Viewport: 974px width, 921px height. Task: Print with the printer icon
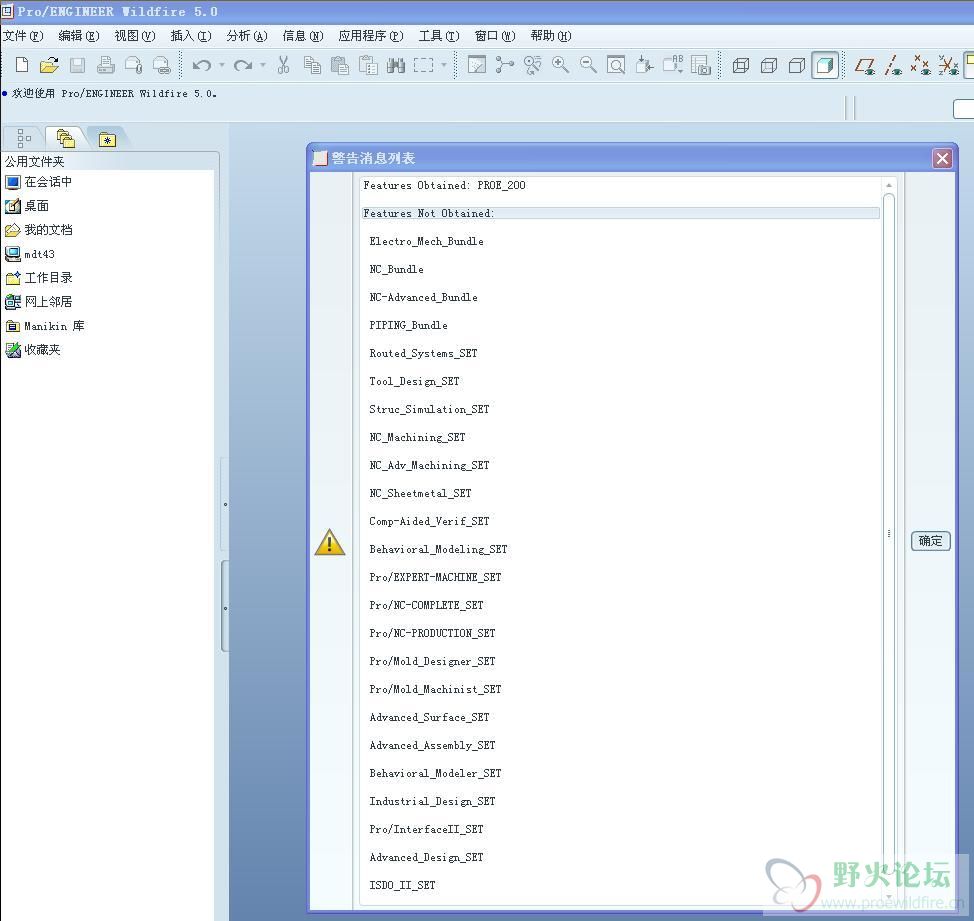point(106,65)
